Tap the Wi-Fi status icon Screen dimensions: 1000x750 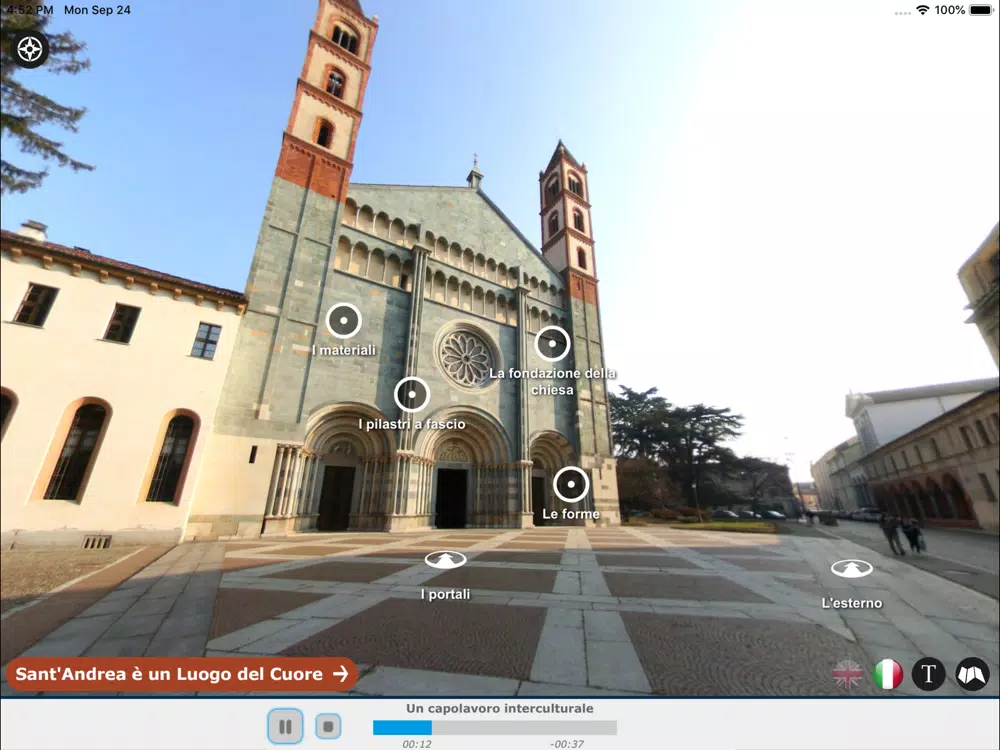tap(922, 10)
